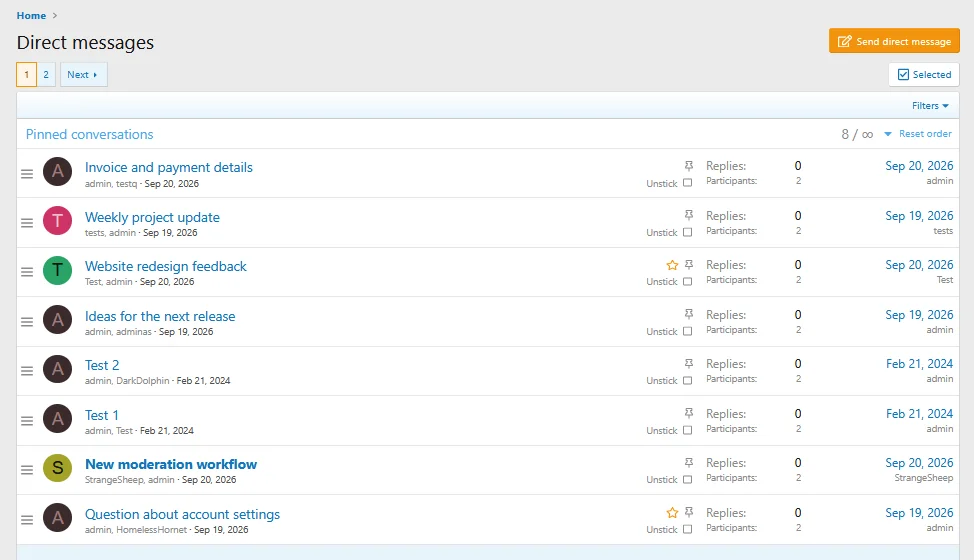The image size is (974, 560).
Task: Click star icon on Website redesign feedback
Action: coord(672,265)
